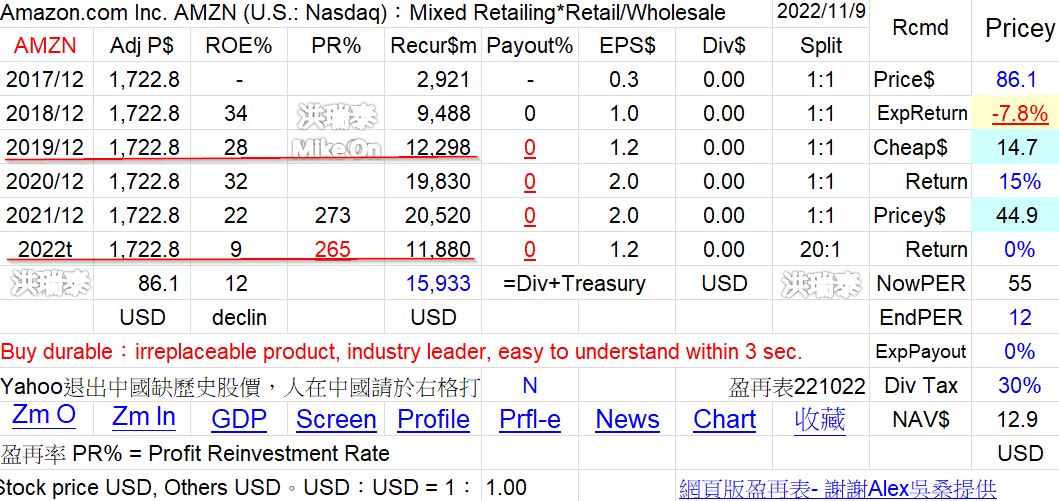Select the Pricey$ value 44.9
The image size is (1059, 501).
tap(1016, 215)
